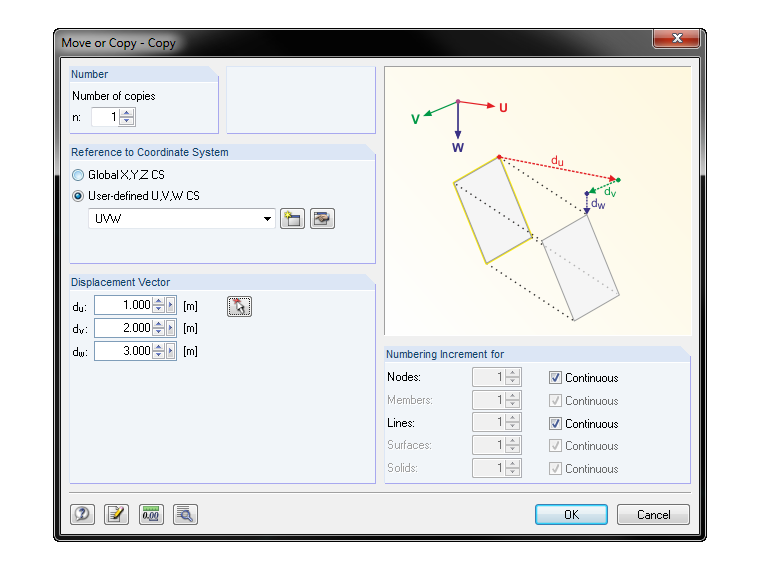Toggle Continuous checkbox for Members

555,401
